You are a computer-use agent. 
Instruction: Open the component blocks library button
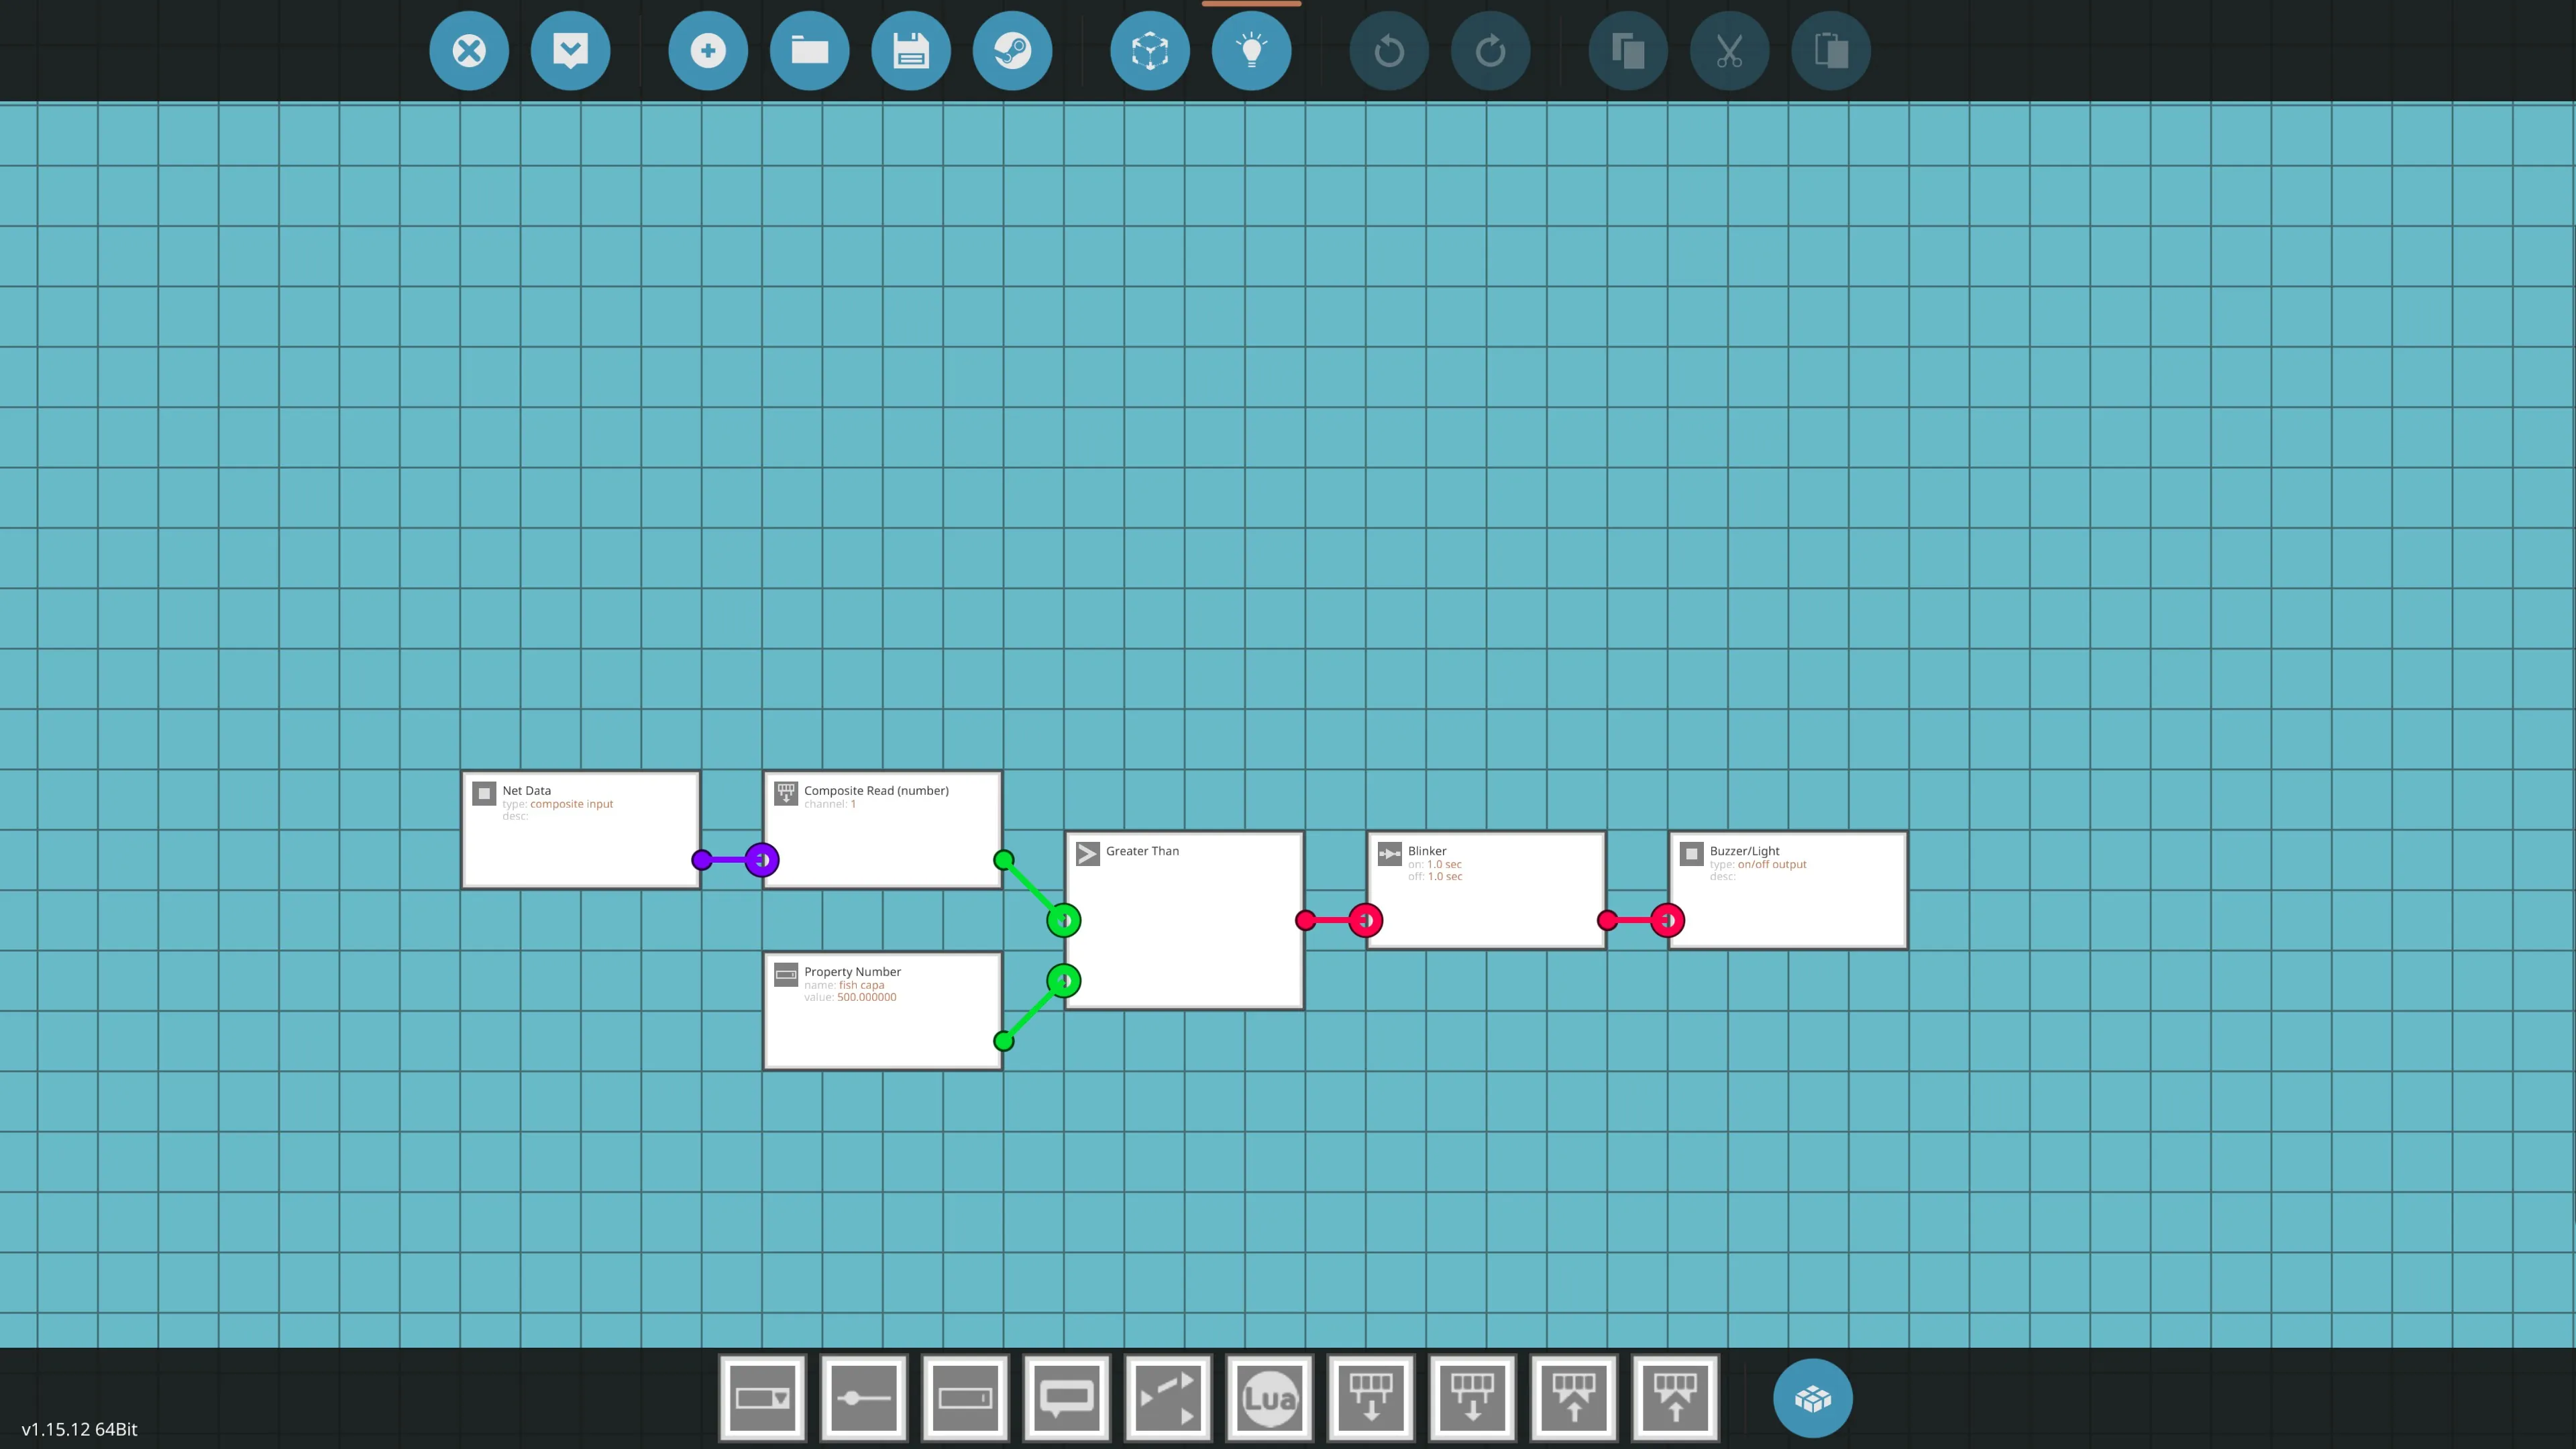click(x=1812, y=1398)
